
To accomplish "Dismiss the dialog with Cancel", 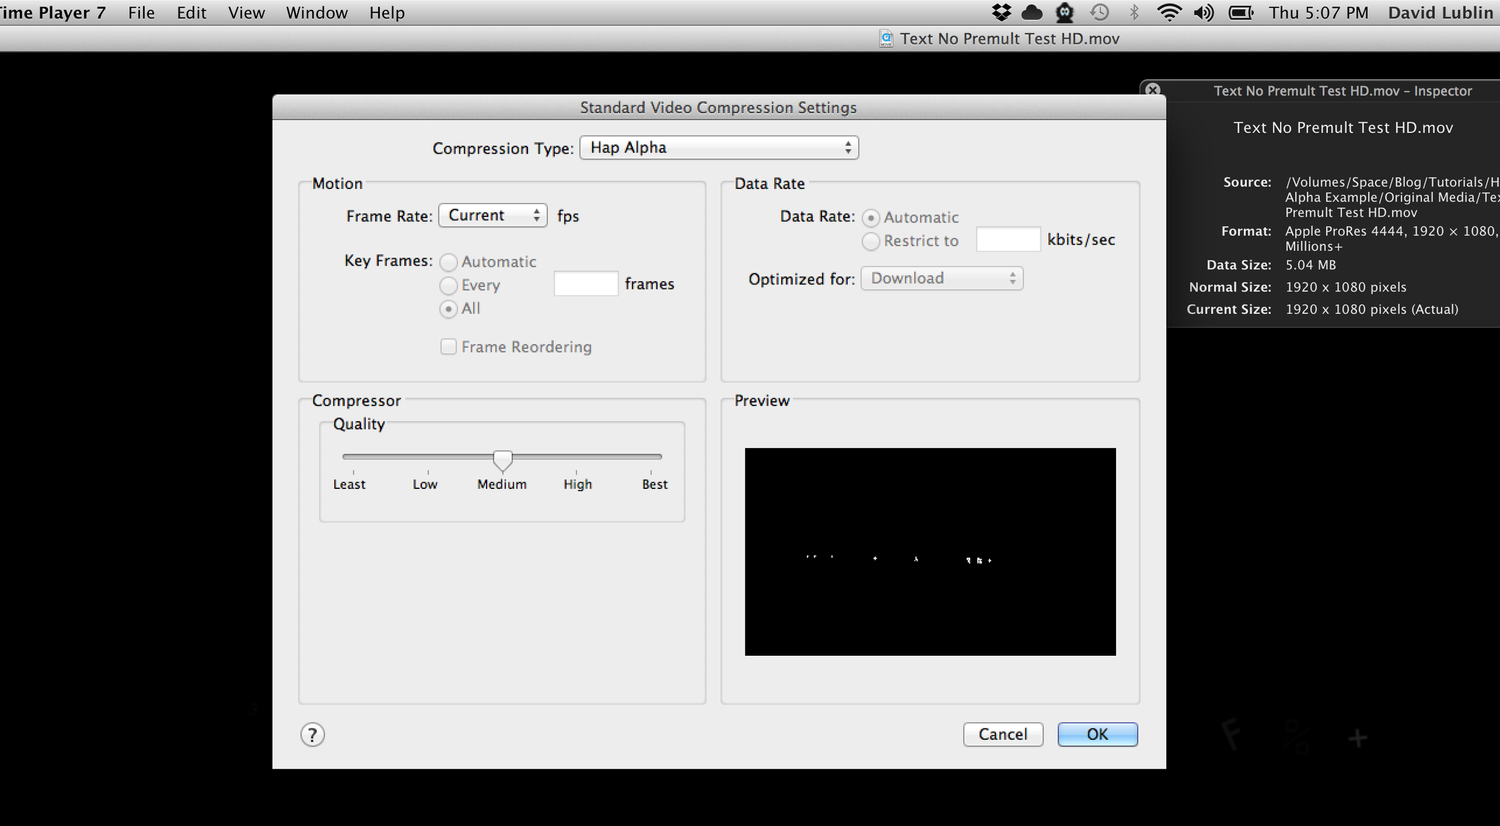I will tap(1003, 734).
